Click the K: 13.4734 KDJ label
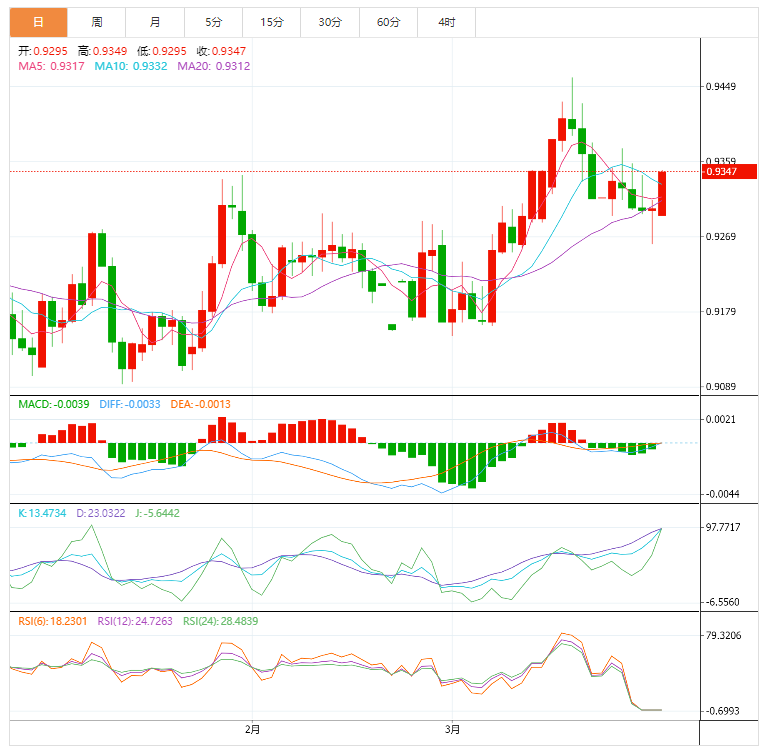Screen dimensions: 769x754 click(42, 513)
